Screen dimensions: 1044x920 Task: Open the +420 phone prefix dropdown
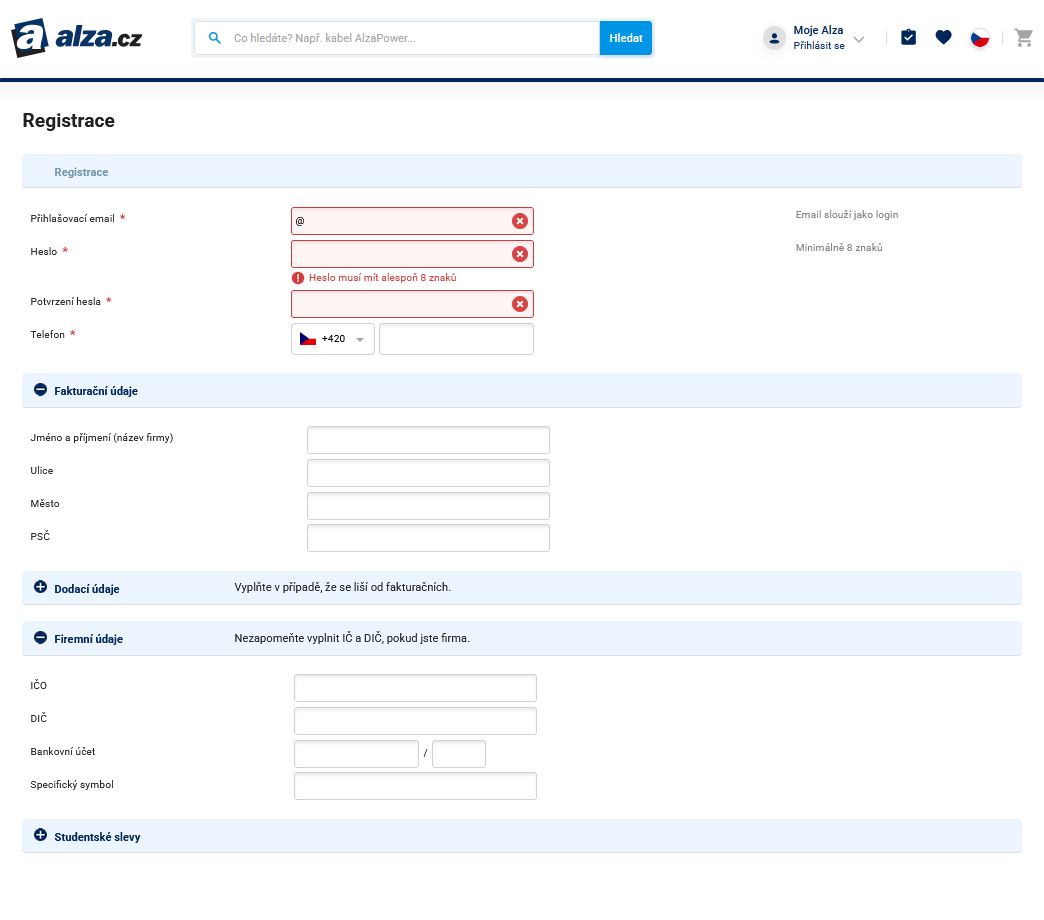tap(332, 339)
